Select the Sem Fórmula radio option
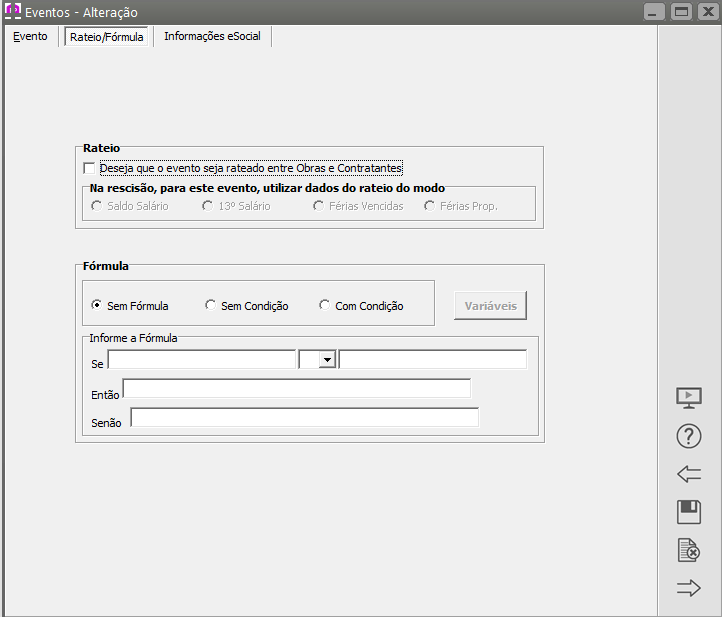Viewport: 722px width, 617px height. point(97,305)
